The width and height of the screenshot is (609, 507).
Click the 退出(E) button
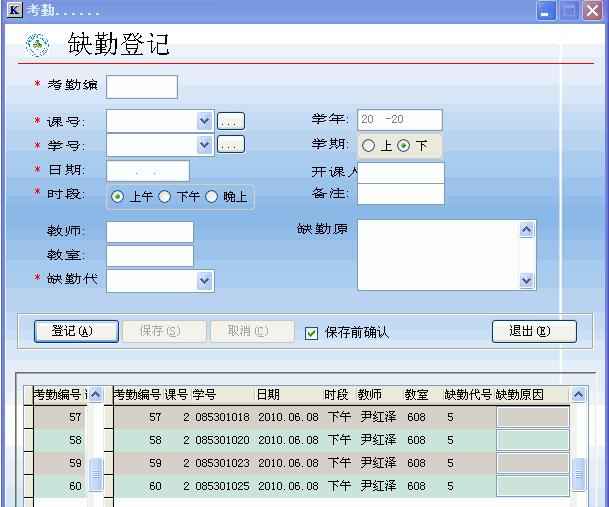[x=534, y=331]
